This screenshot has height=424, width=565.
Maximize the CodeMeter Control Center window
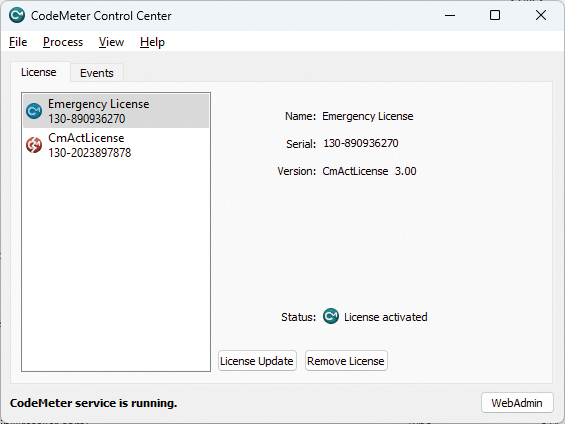click(x=495, y=15)
